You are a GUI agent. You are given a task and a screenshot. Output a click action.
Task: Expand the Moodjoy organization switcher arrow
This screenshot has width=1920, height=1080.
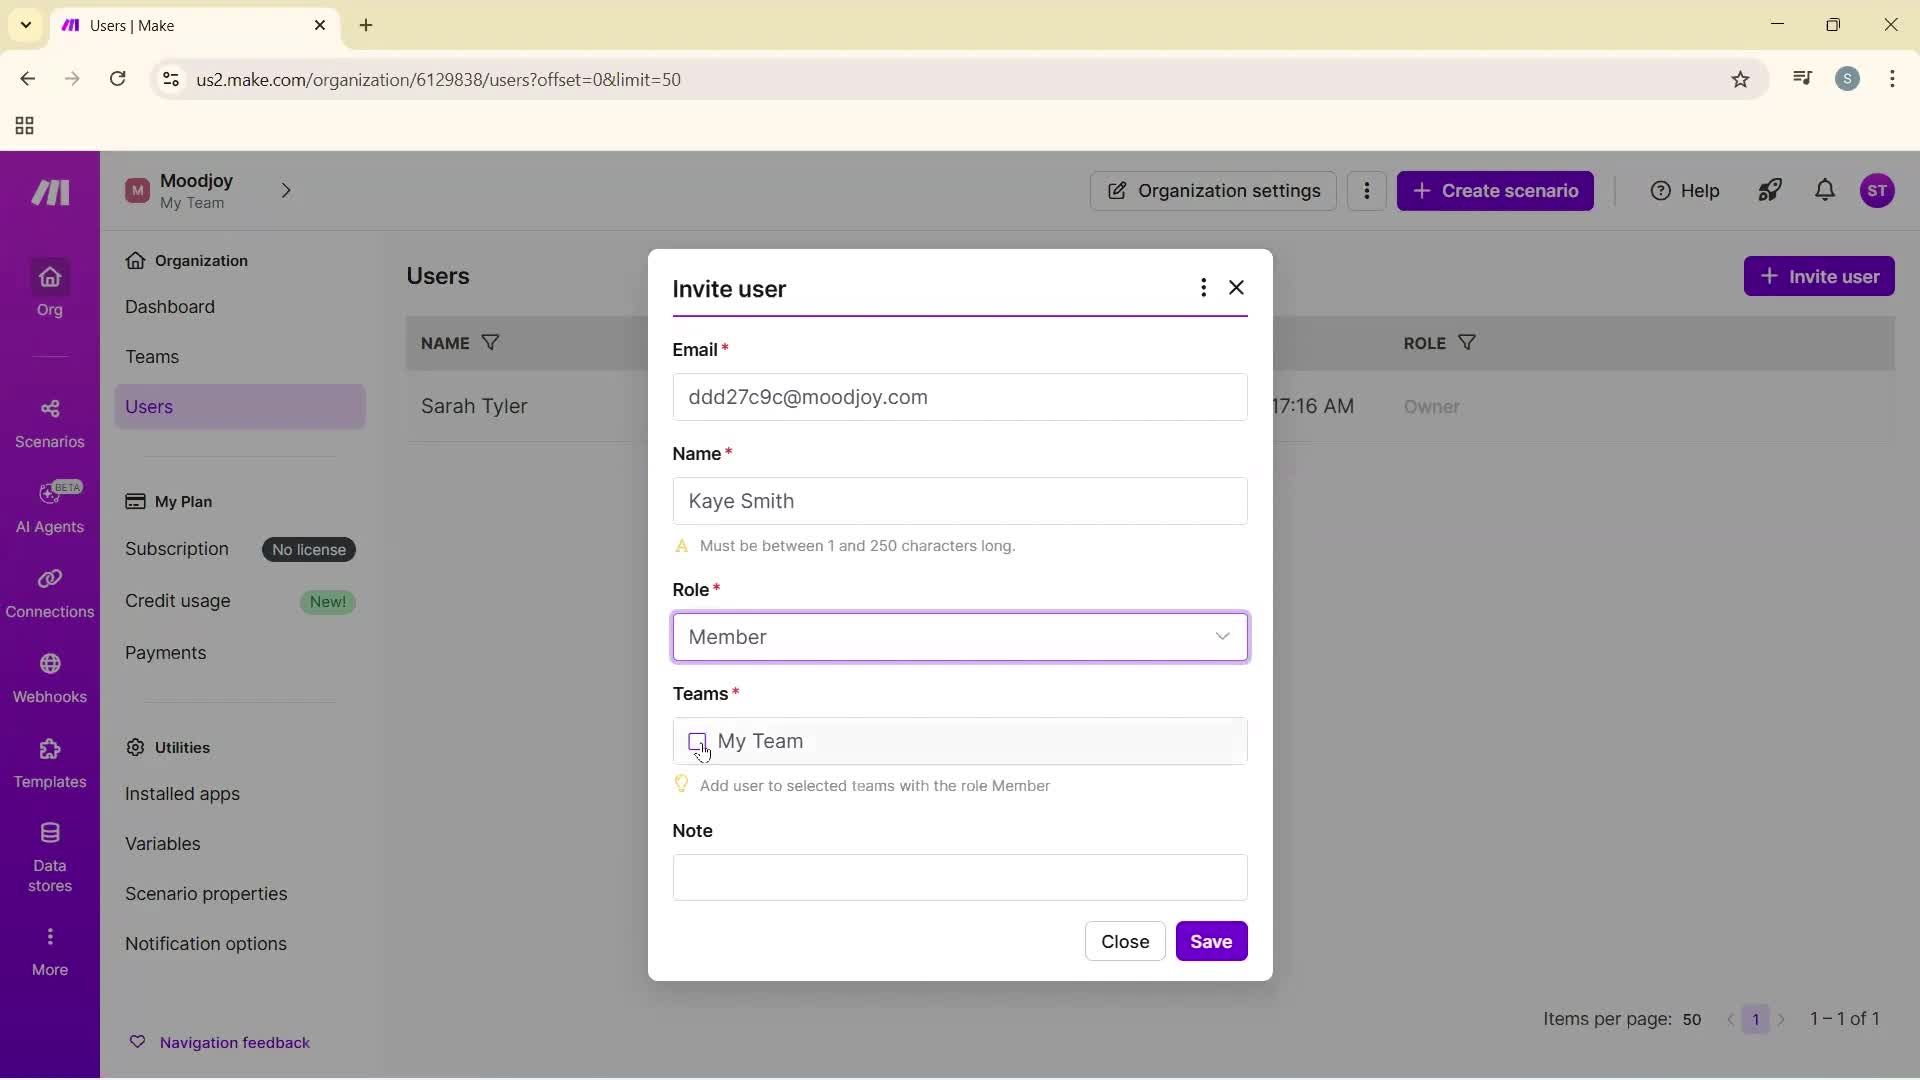(287, 190)
